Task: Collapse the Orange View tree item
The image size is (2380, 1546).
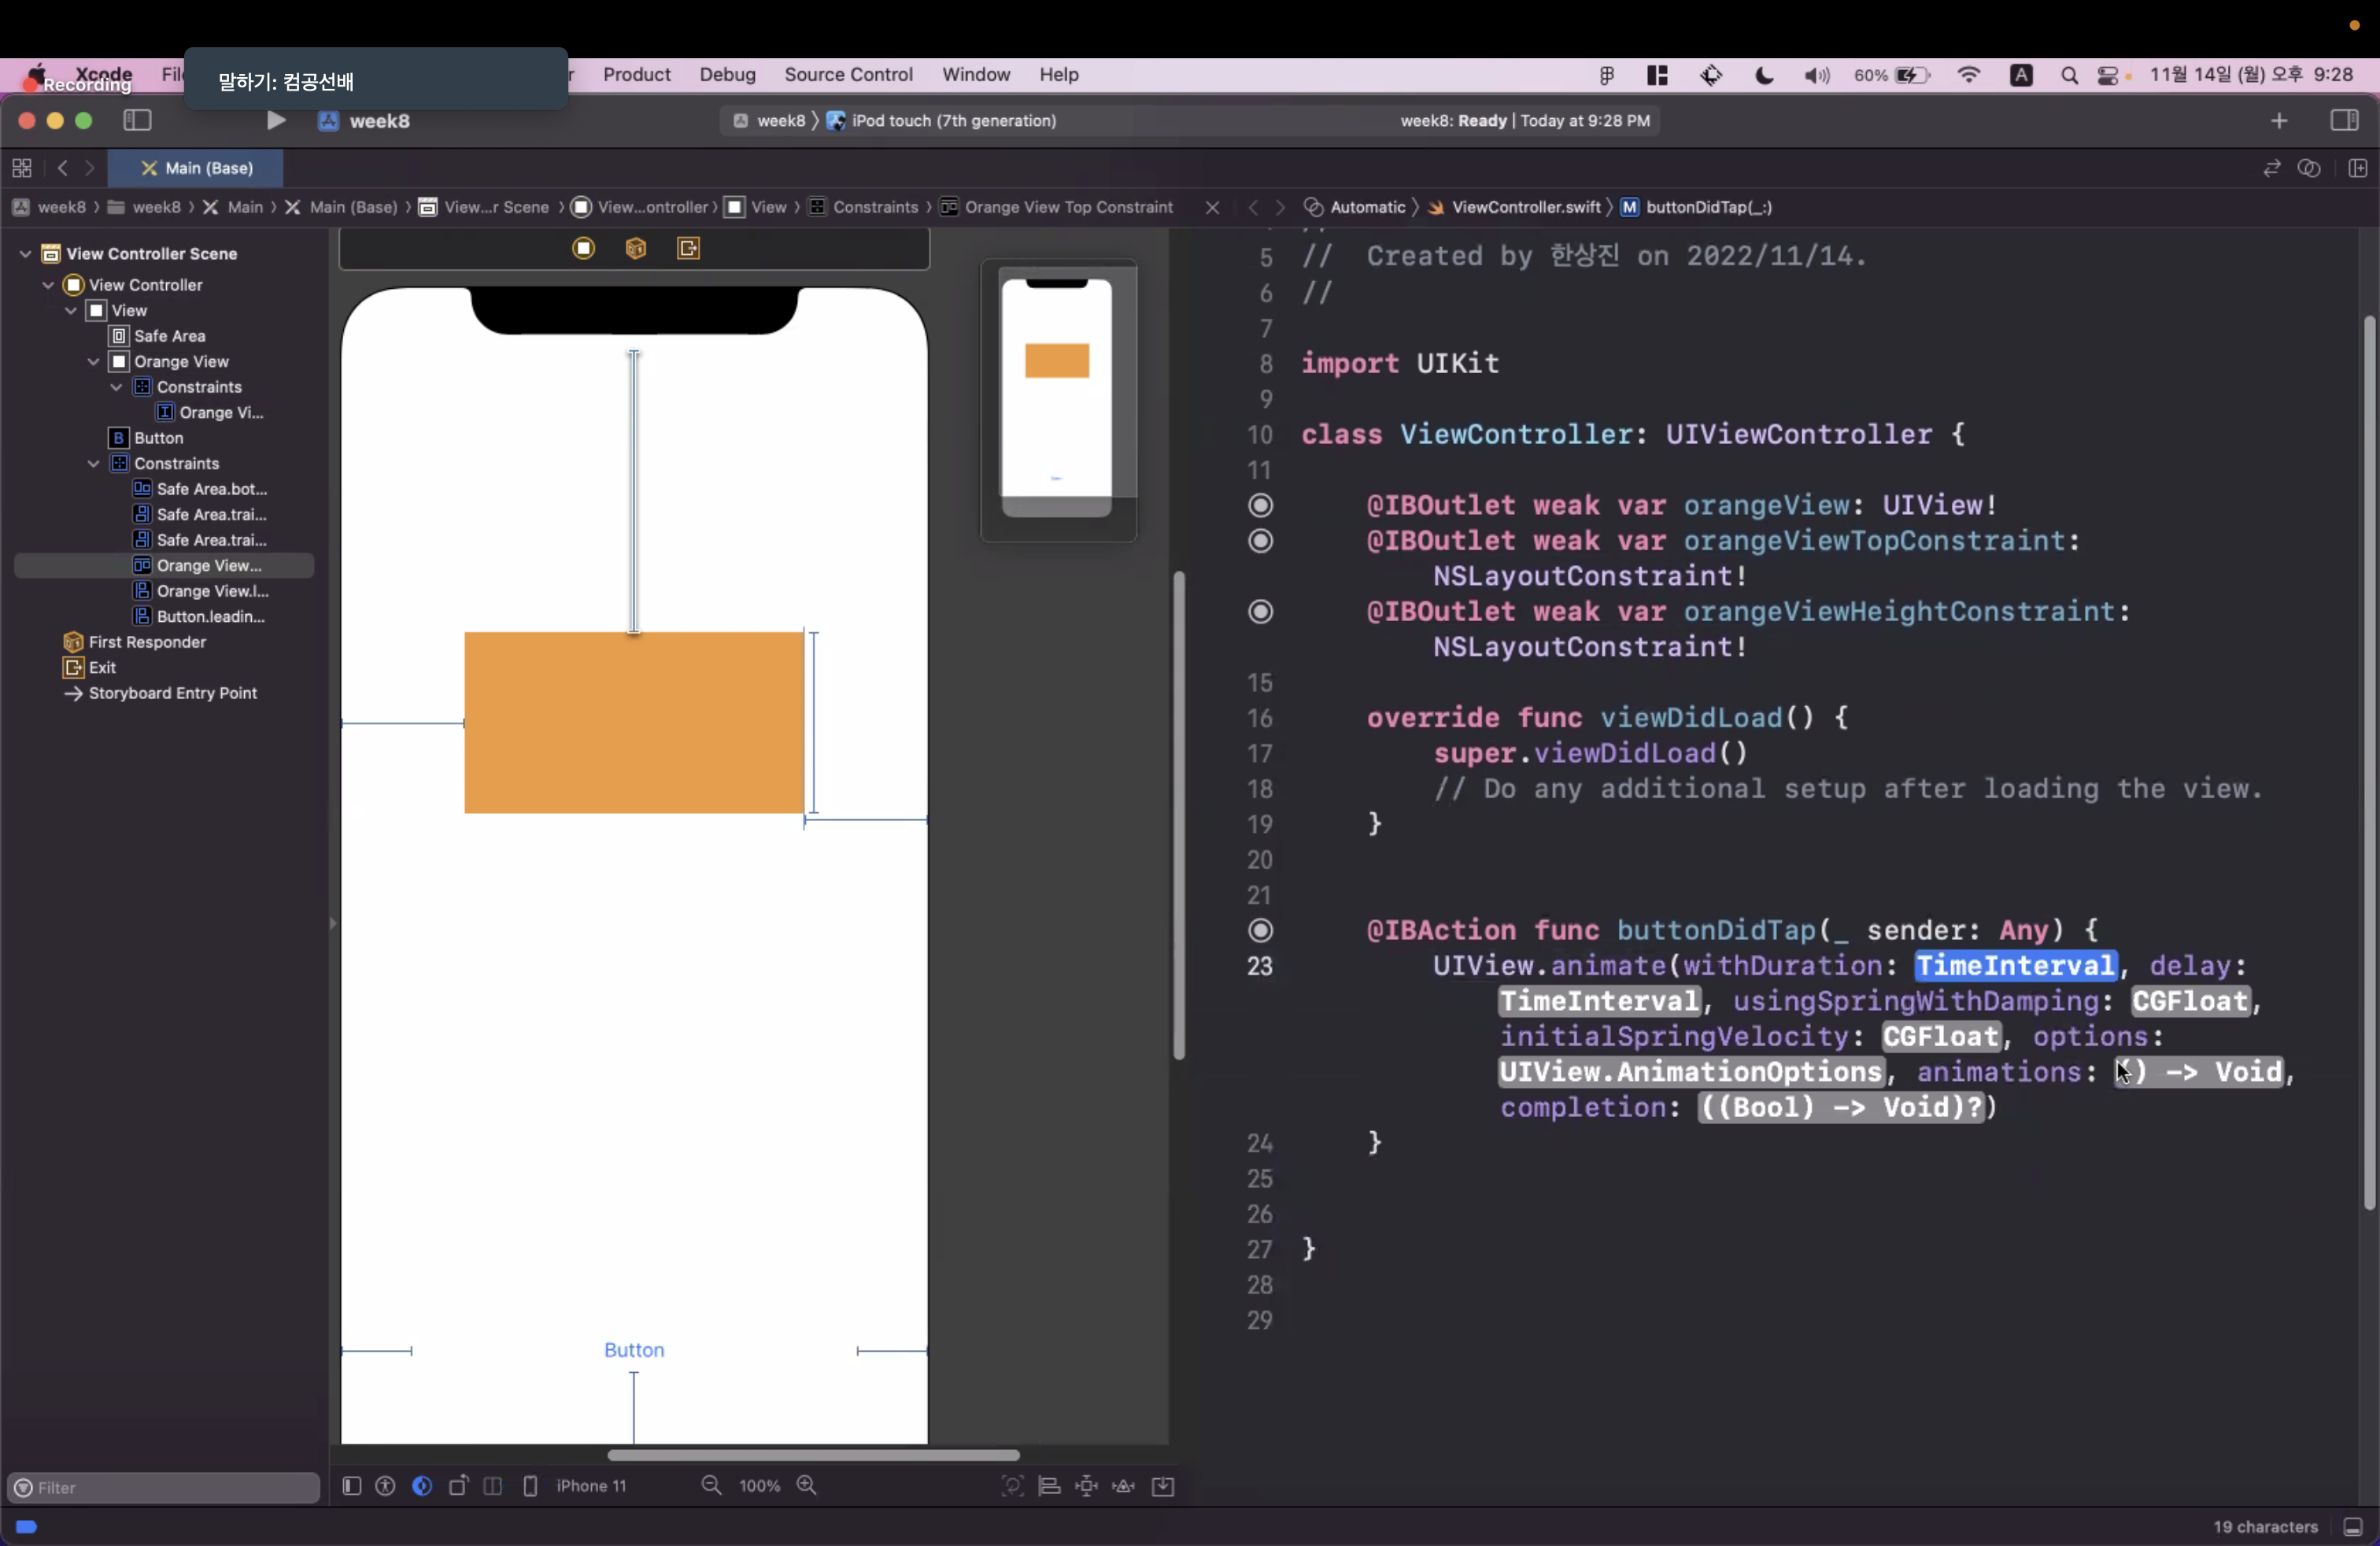Action: pos(94,362)
